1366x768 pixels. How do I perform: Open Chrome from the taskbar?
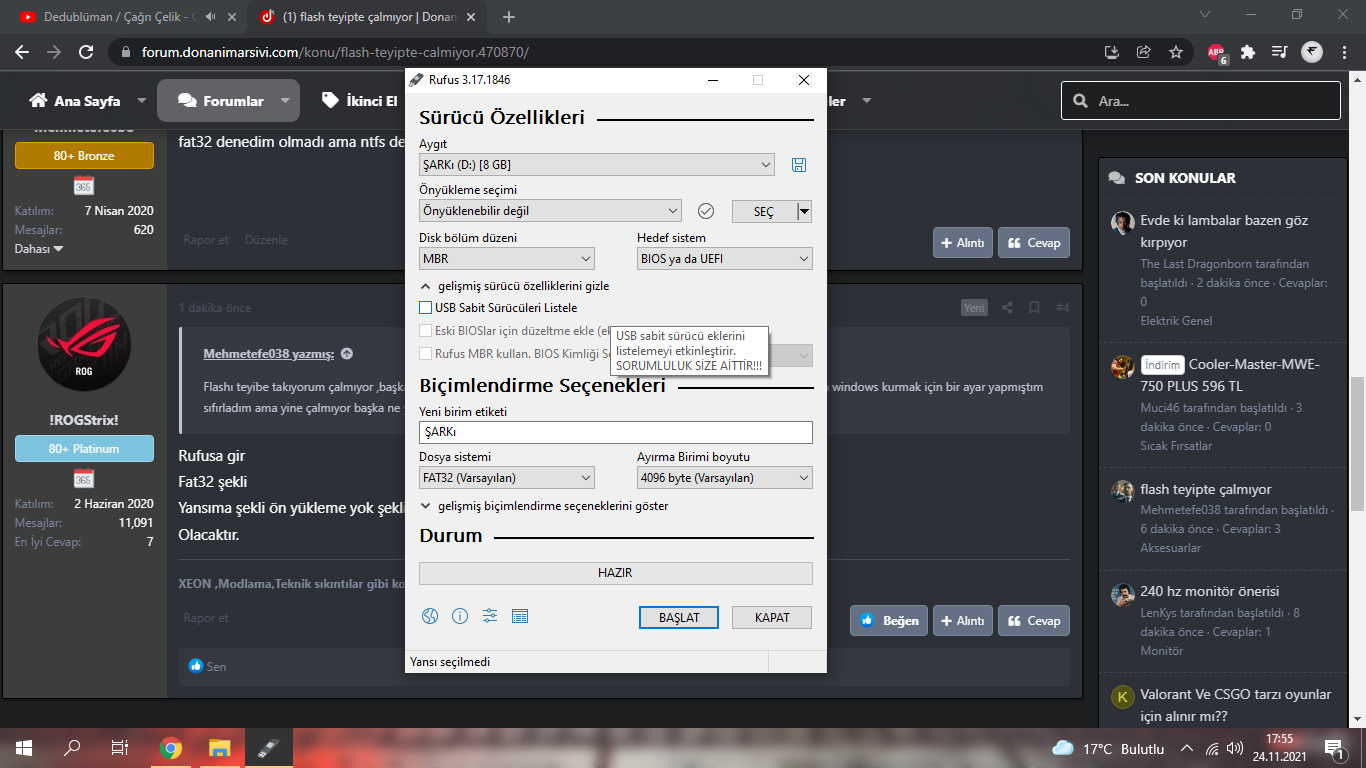[171, 748]
